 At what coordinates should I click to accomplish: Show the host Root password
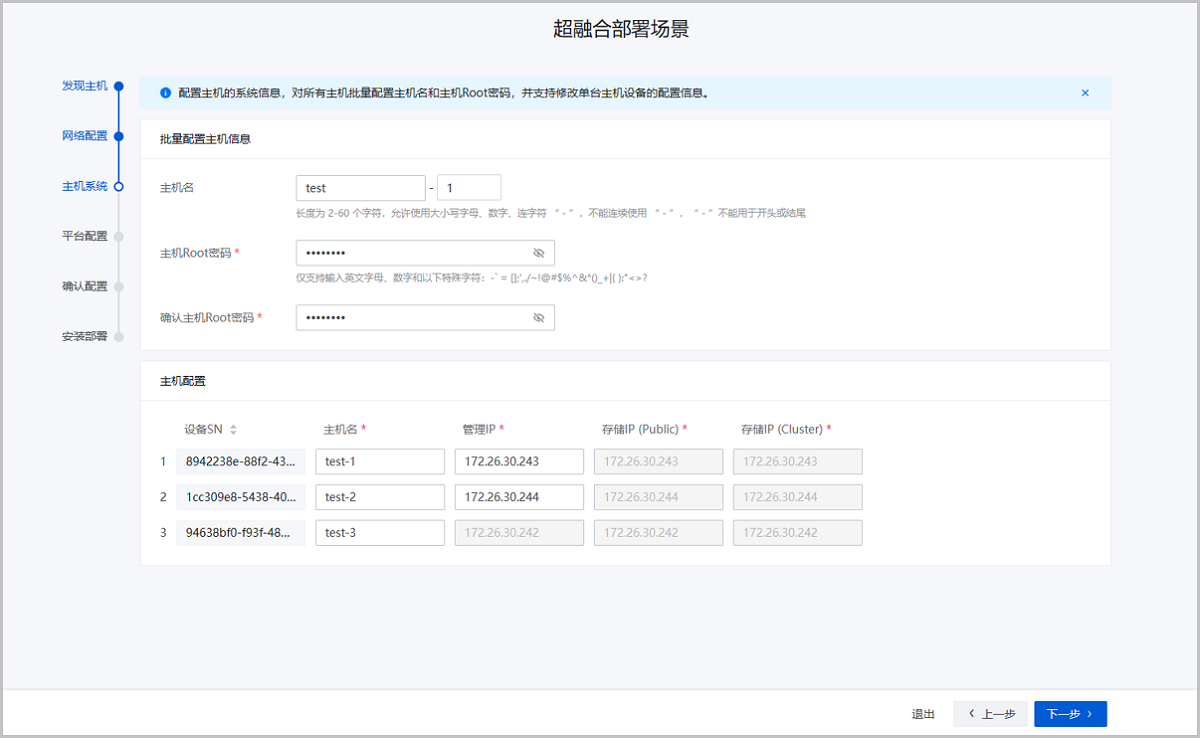point(538,253)
